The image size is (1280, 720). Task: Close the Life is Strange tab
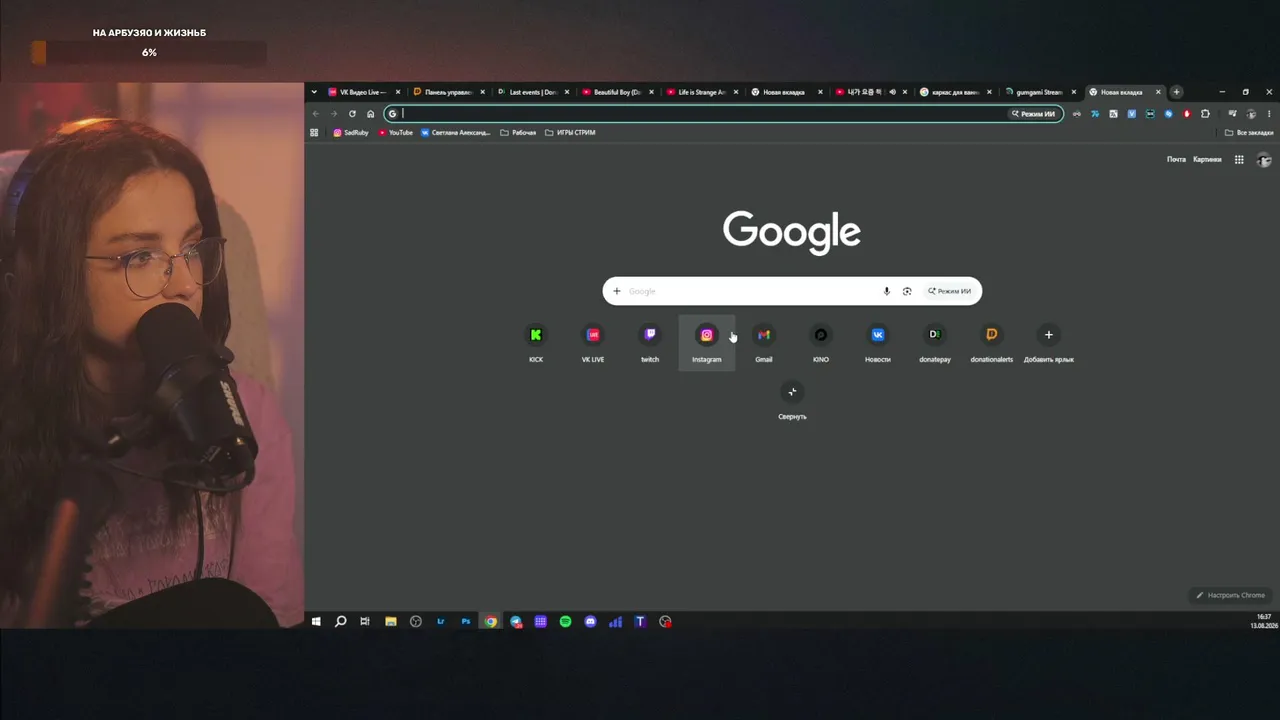point(736,92)
